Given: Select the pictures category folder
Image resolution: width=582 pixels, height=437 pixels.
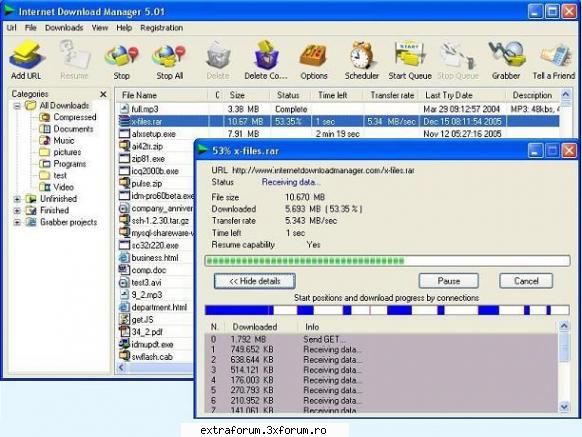Looking at the screenshot, I should point(60,152).
